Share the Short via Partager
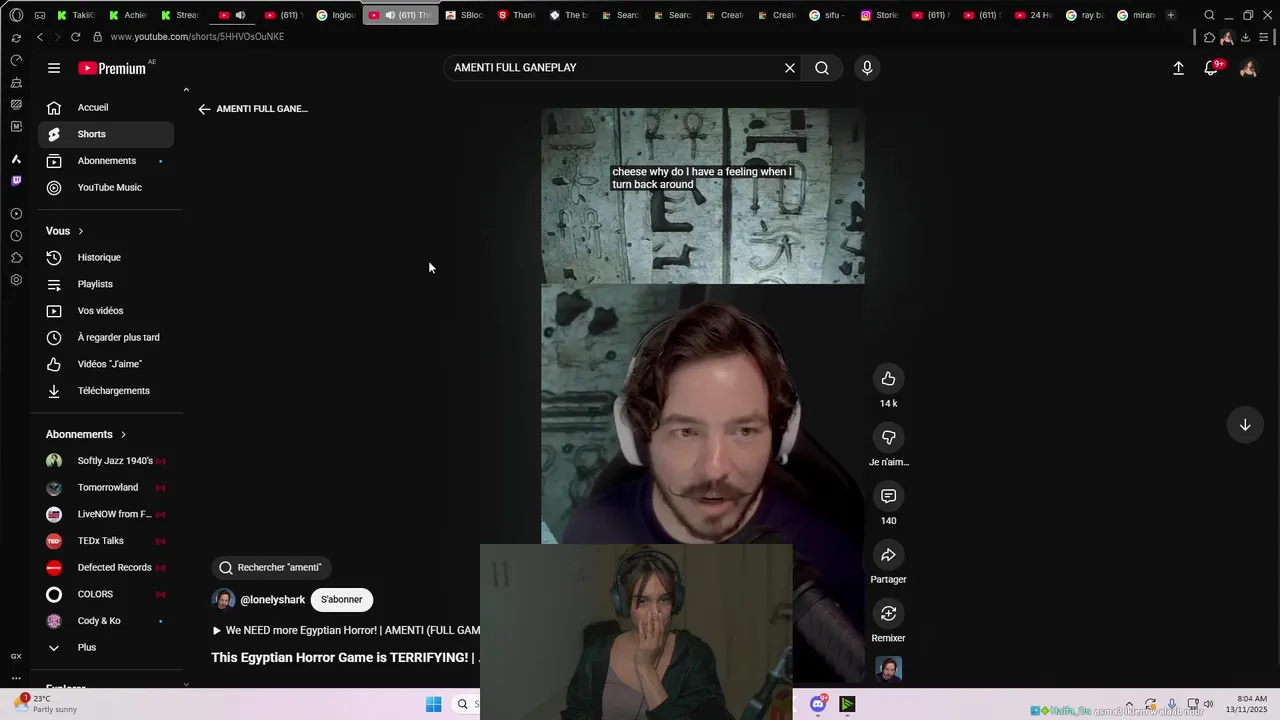 [888, 555]
